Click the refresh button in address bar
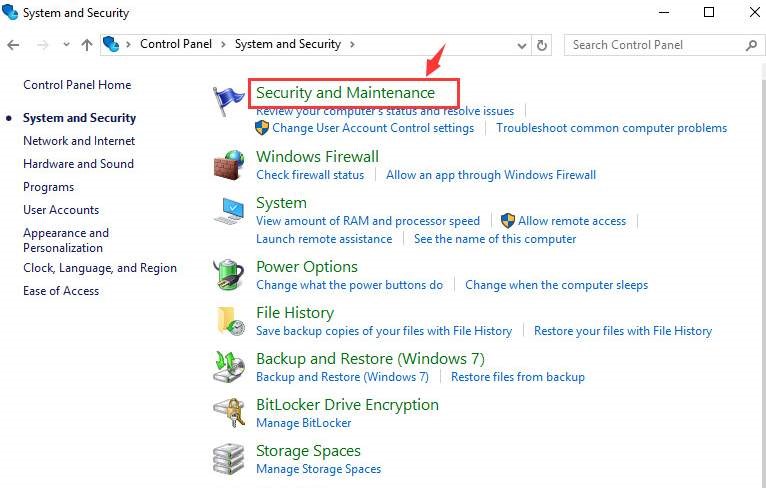Image resolution: width=766 pixels, height=488 pixels. tap(542, 45)
